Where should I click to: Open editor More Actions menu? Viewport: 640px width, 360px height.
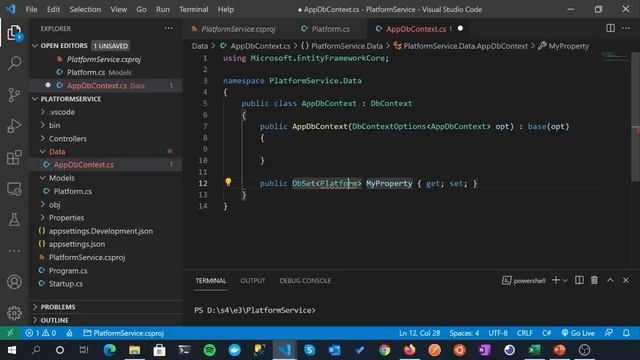[x=626, y=28]
